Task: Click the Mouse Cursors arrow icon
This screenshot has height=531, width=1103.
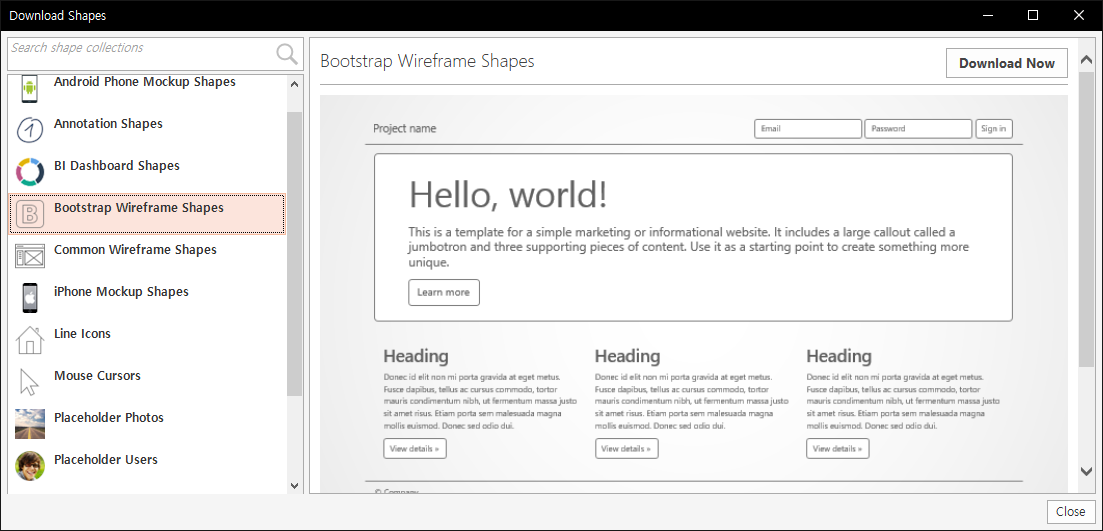Action: [29, 382]
